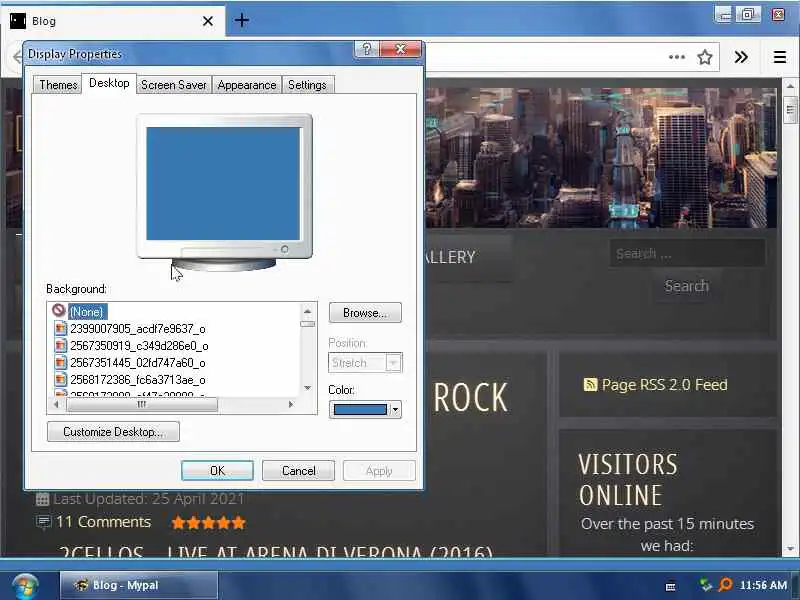This screenshot has height=600, width=800.
Task: Switch to the Screen Saver tab
Action: click(173, 85)
